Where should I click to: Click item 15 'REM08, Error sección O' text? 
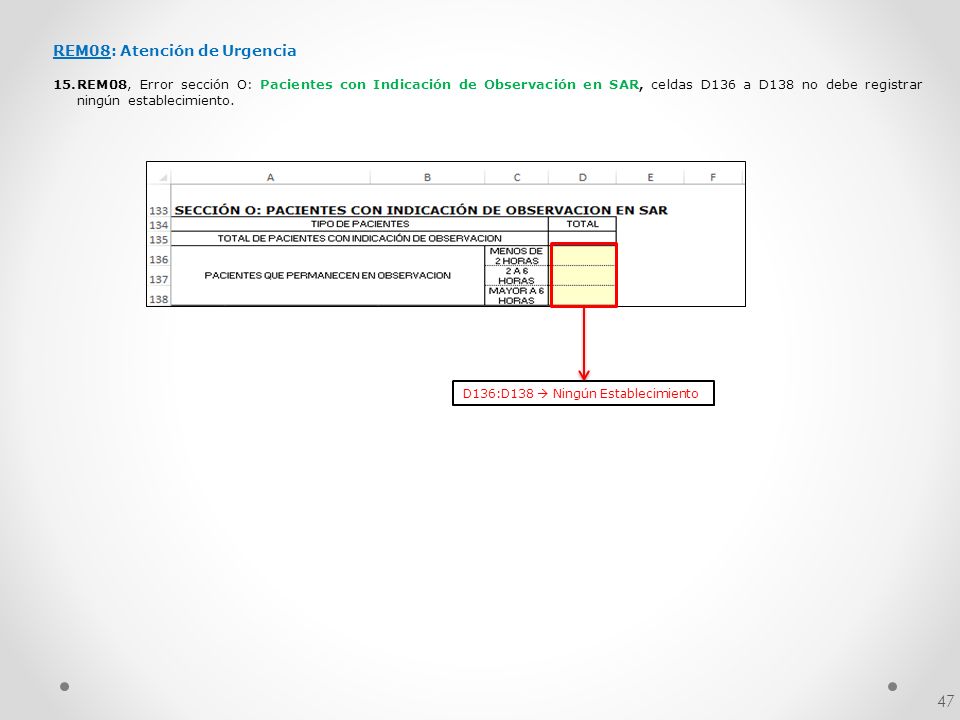click(x=152, y=84)
